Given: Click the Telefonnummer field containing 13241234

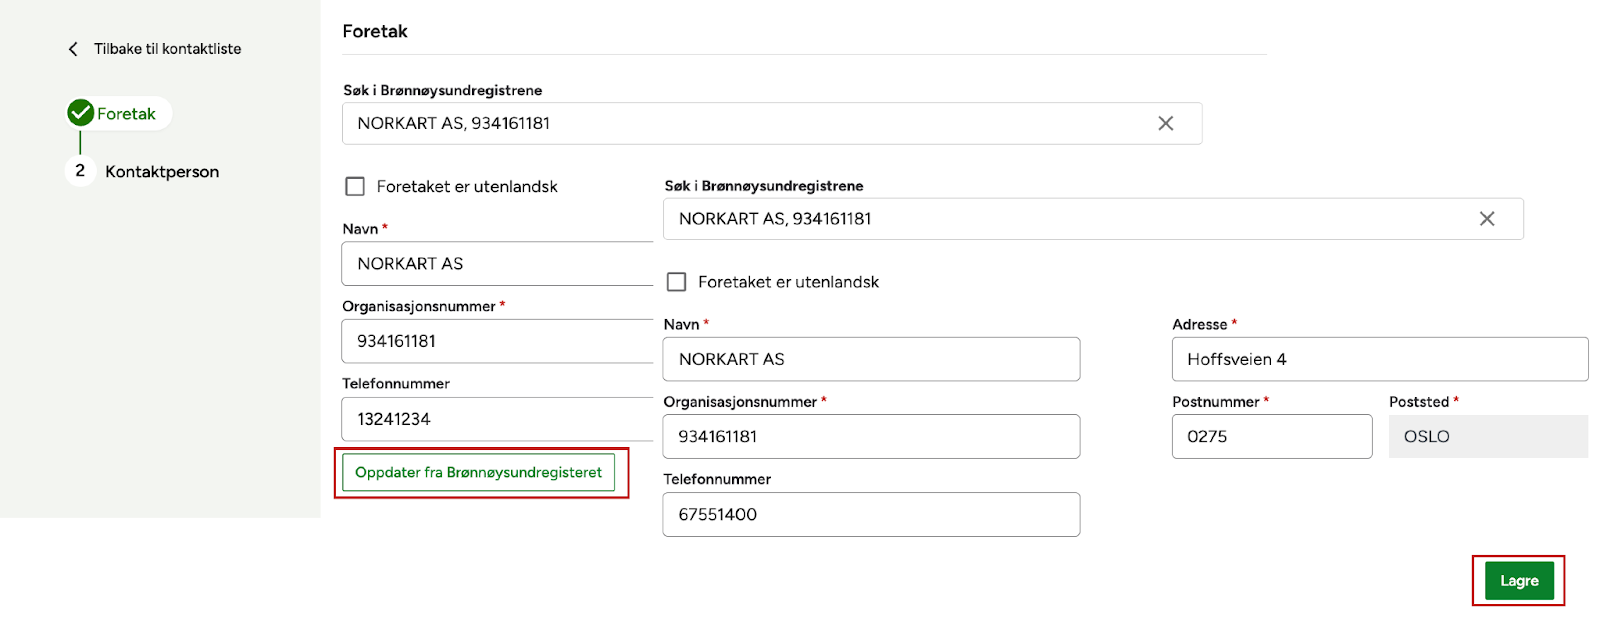Looking at the screenshot, I should [497, 419].
